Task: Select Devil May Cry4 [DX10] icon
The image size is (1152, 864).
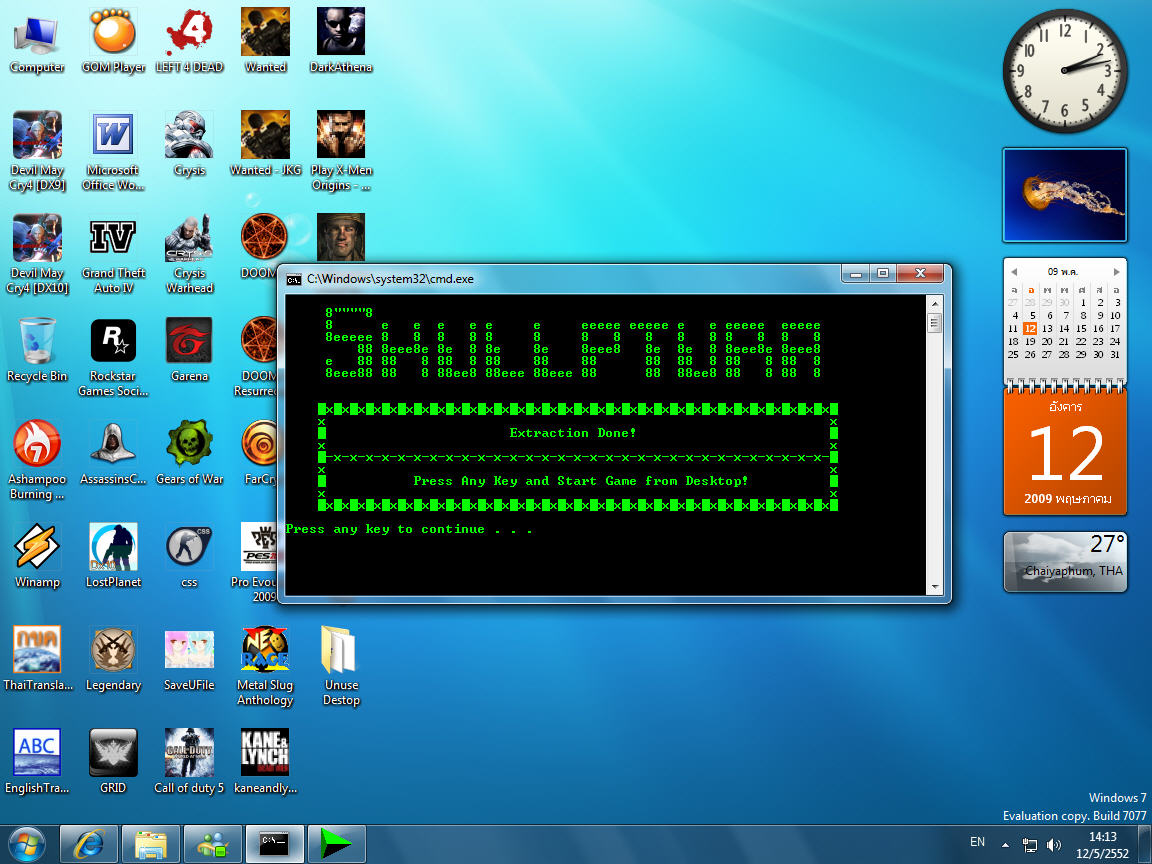Action: point(37,254)
